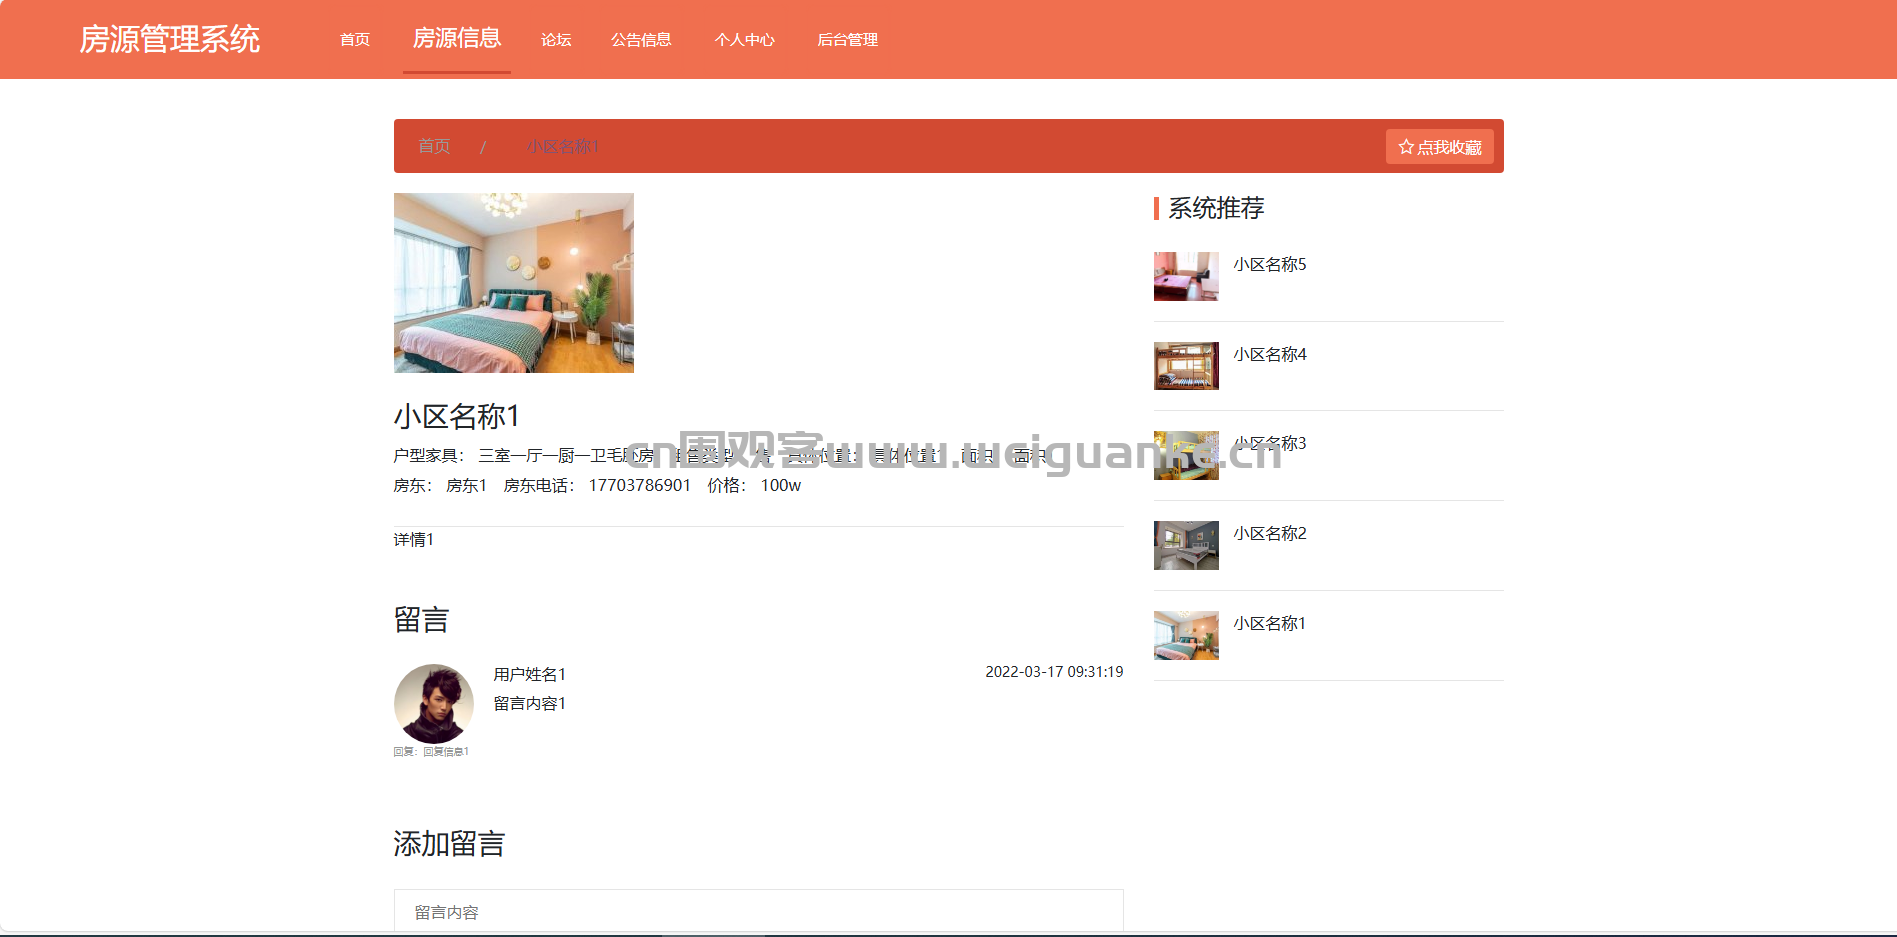Image resolution: width=1897 pixels, height=937 pixels.
Task: Open the 小区名称5 recommendation thumbnail
Action: (1186, 276)
